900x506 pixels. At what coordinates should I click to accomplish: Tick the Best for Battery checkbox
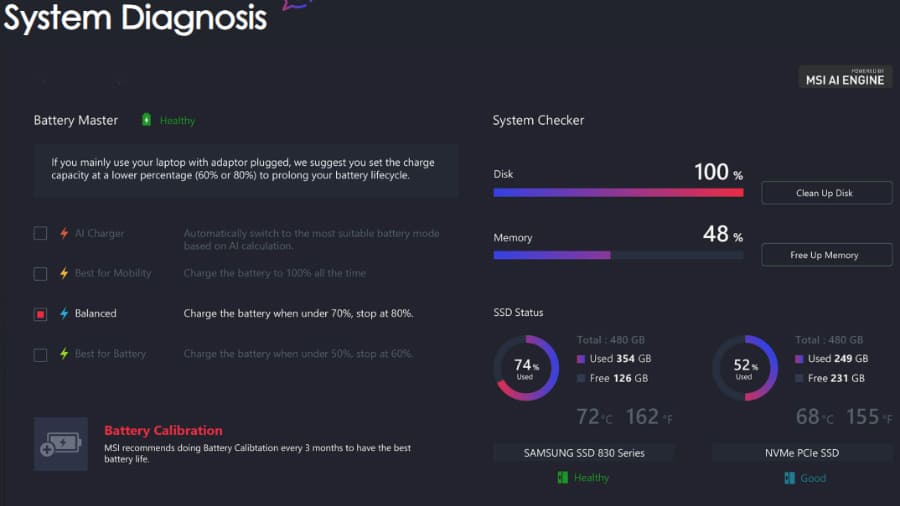pos(40,354)
